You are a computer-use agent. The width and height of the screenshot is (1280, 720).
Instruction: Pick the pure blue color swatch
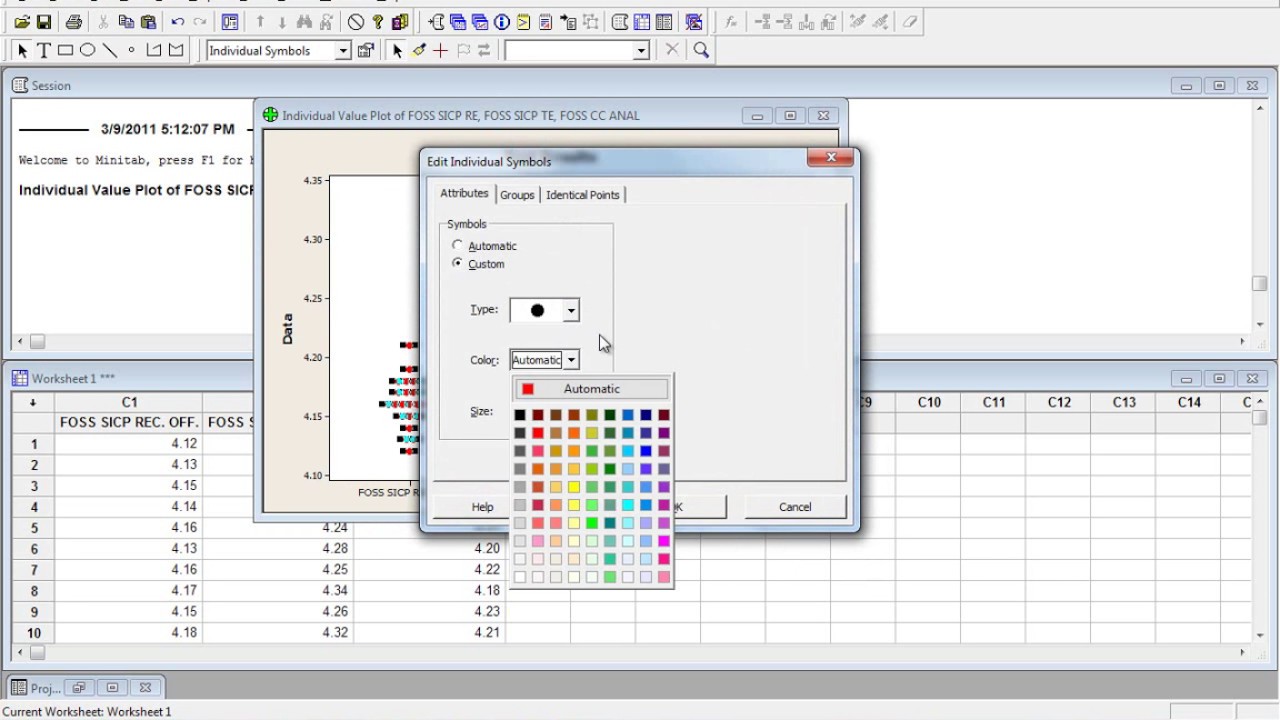tap(646, 451)
